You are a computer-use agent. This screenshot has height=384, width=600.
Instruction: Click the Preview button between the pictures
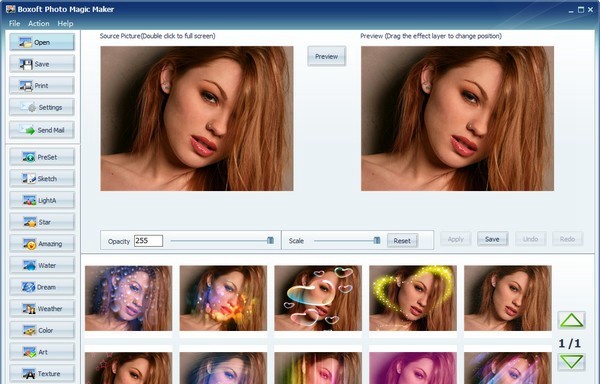326,56
